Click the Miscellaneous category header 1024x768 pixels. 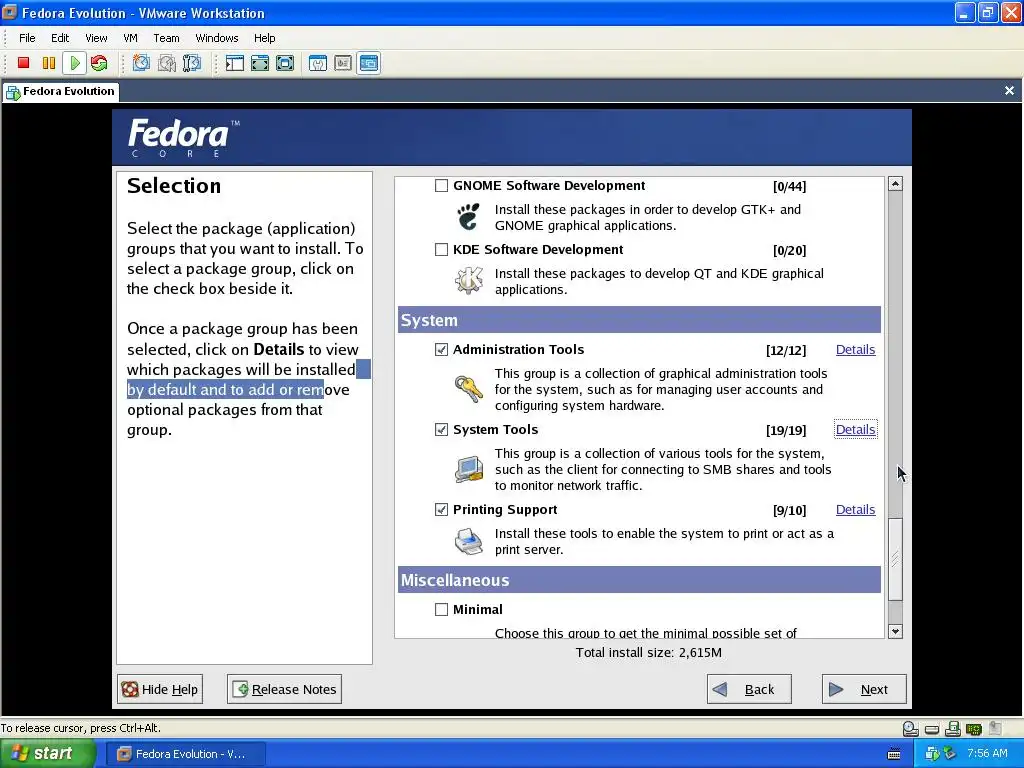click(639, 580)
